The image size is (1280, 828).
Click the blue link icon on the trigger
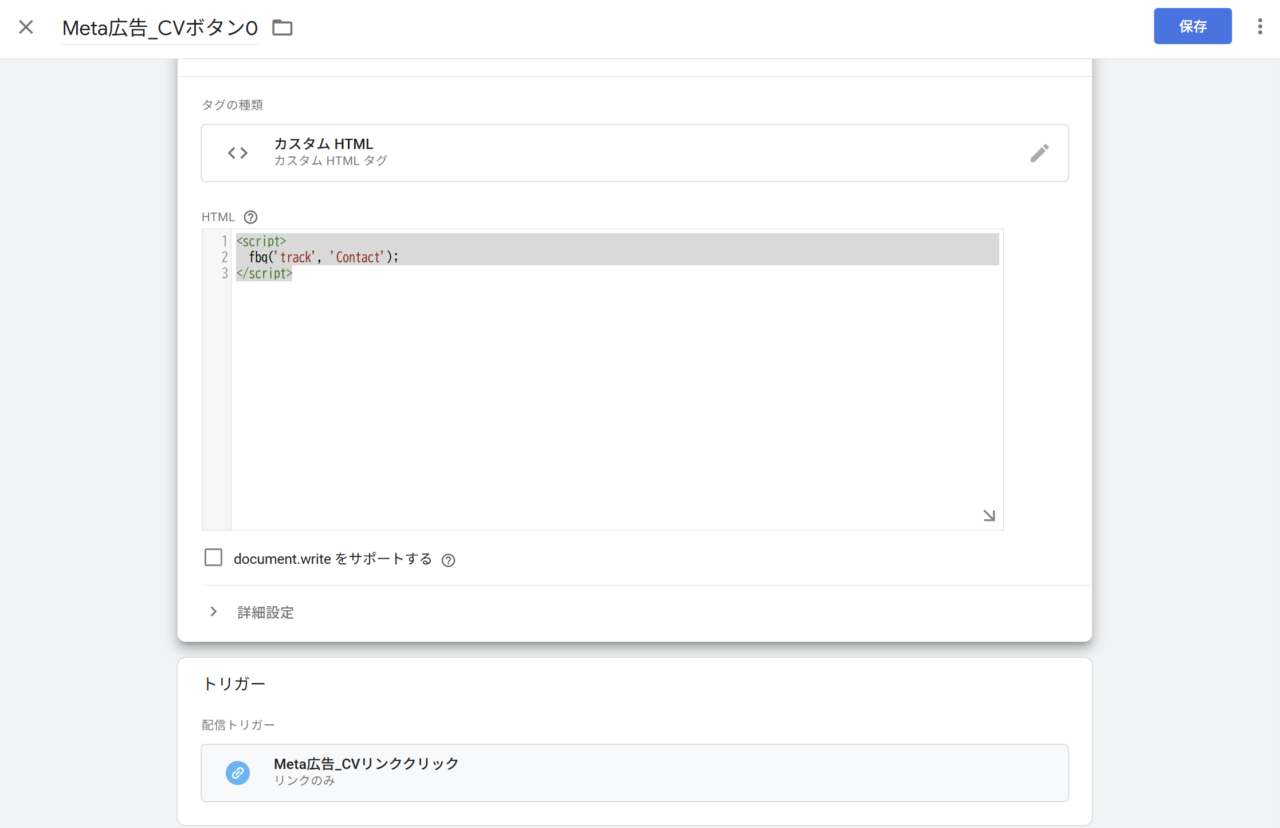tap(237, 772)
